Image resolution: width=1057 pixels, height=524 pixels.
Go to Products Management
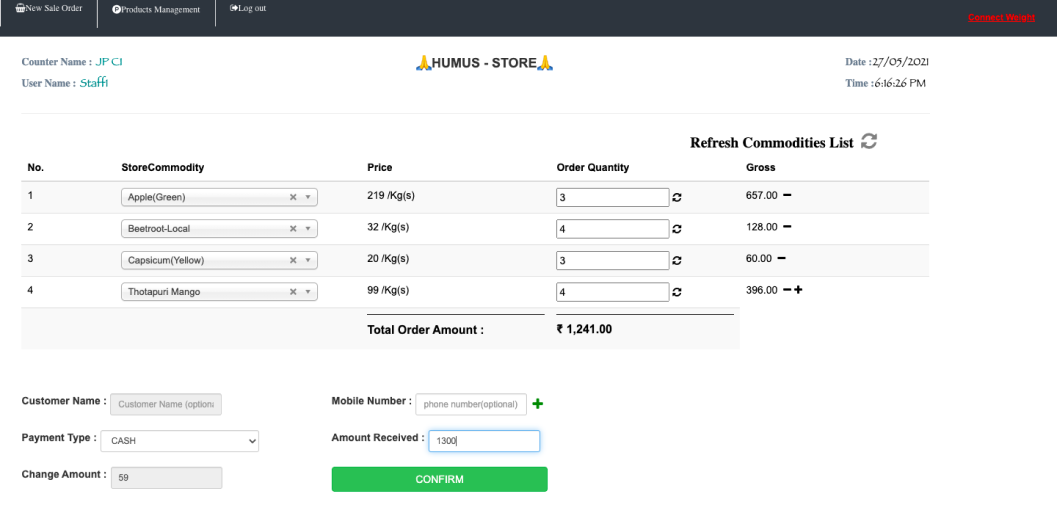pos(156,10)
